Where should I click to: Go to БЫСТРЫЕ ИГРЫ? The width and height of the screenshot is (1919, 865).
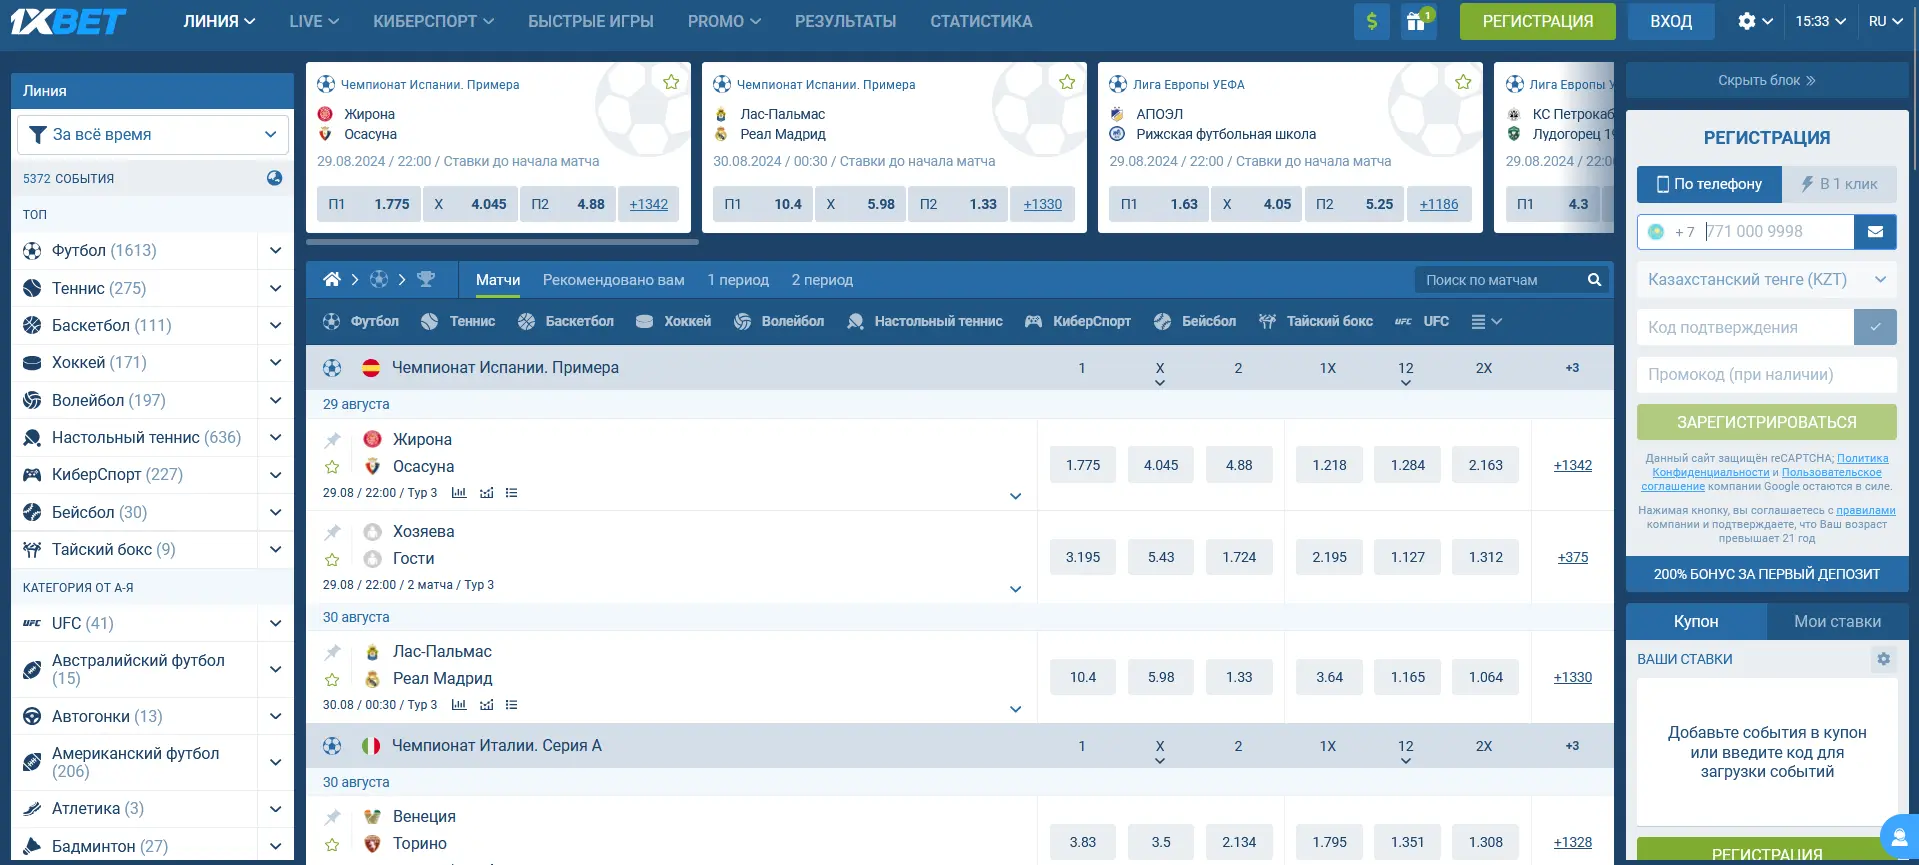pyautogui.click(x=591, y=21)
